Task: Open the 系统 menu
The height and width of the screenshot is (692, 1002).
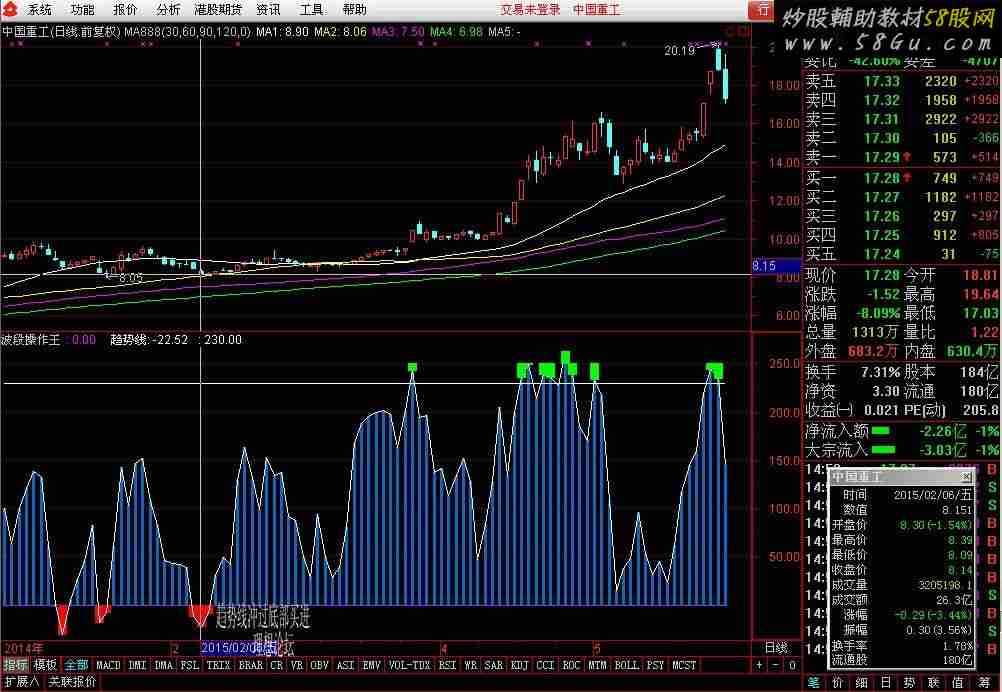Action: tap(40, 10)
